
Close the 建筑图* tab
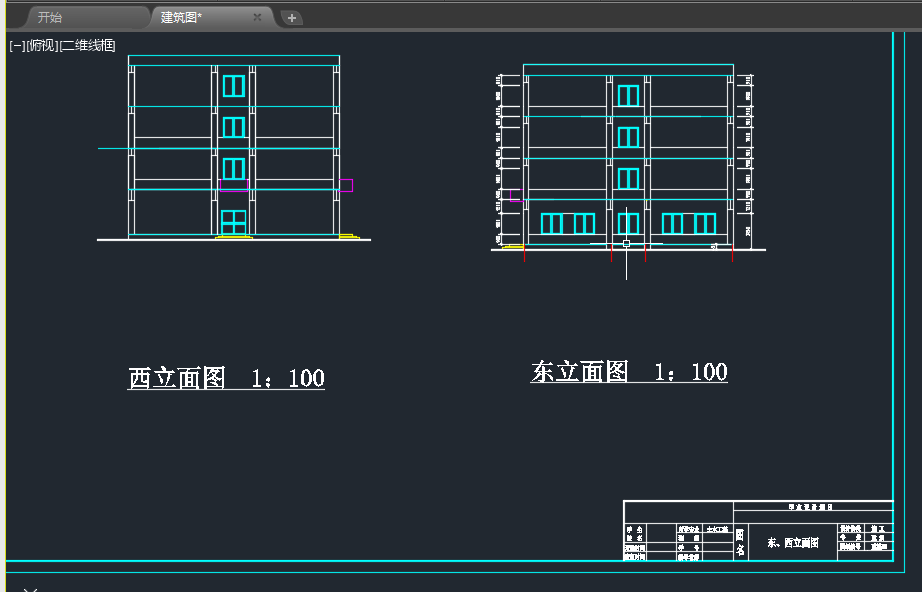pos(257,18)
